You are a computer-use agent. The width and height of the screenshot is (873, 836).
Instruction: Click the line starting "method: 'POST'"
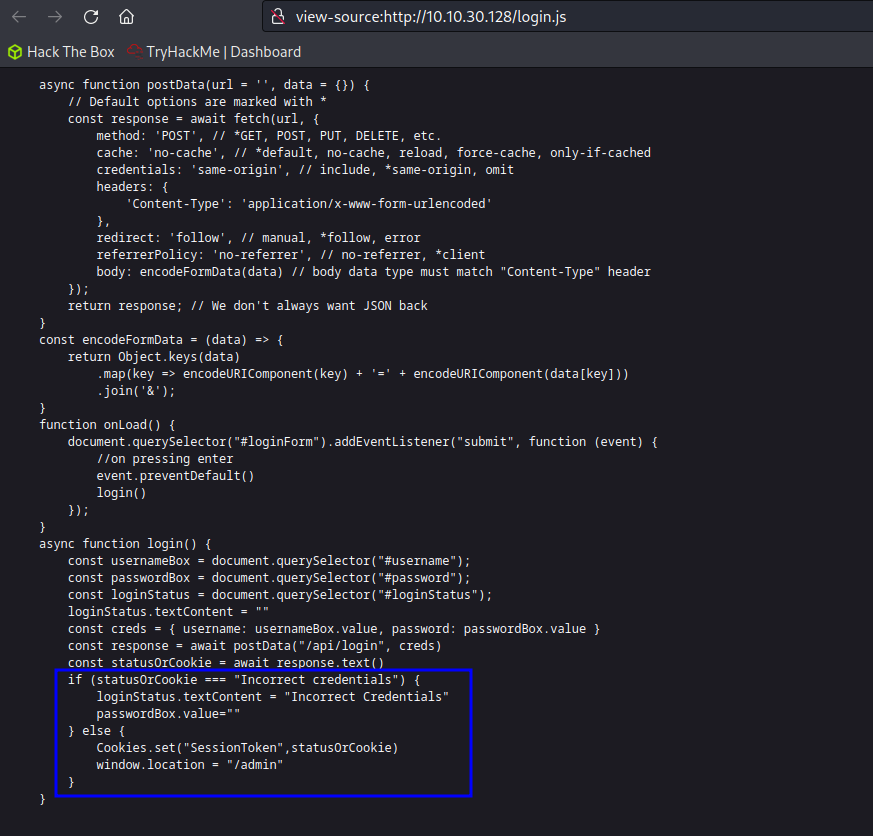[x=268, y=136]
